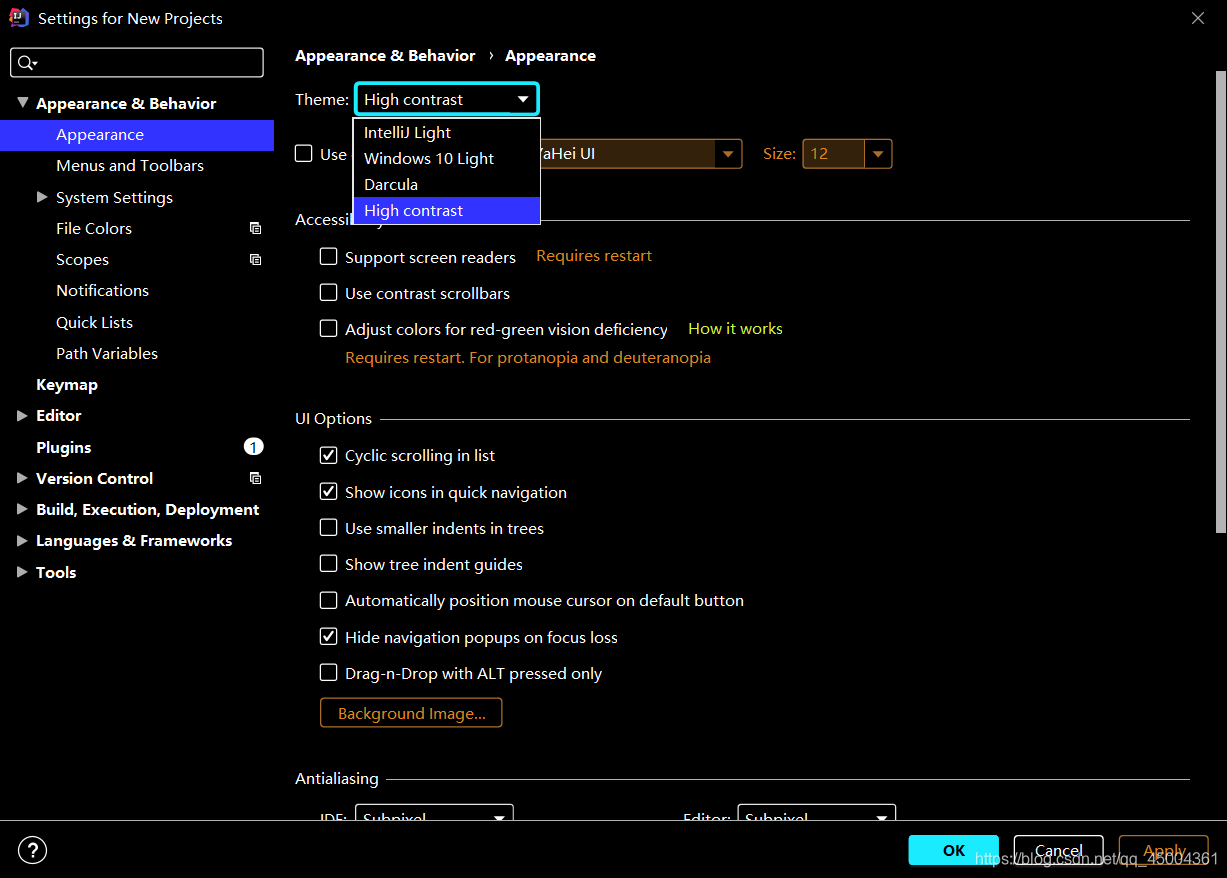The image size is (1227, 878).
Task: Expand Build, Execution, Deployment section
Action: pos(22,509)
